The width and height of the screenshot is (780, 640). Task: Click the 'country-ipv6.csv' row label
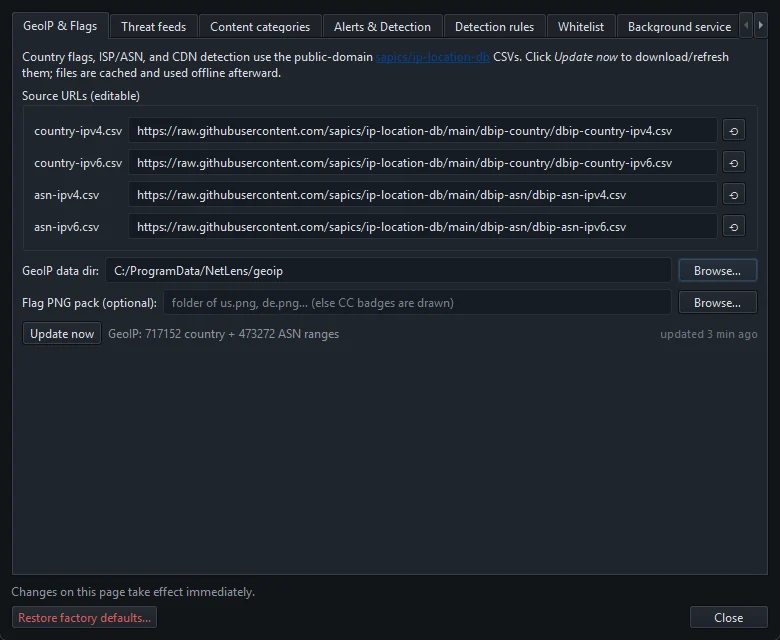[78, 163]
